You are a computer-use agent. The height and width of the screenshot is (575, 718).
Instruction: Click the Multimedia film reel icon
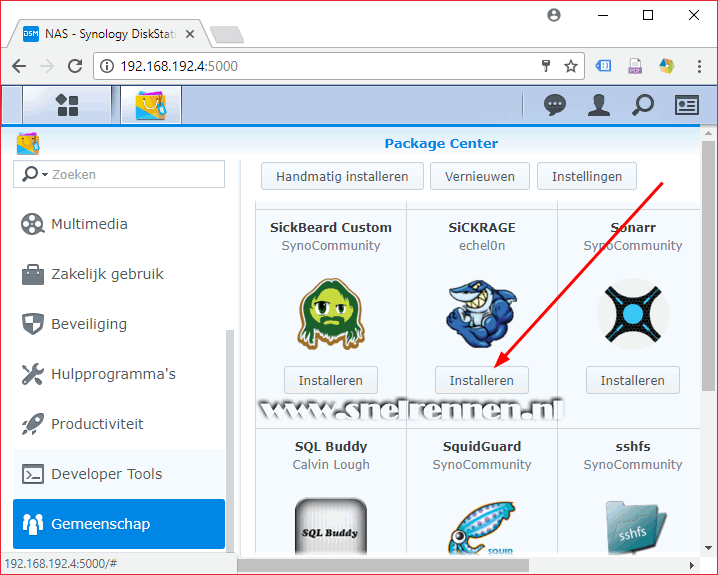click(x=32, y=224)
